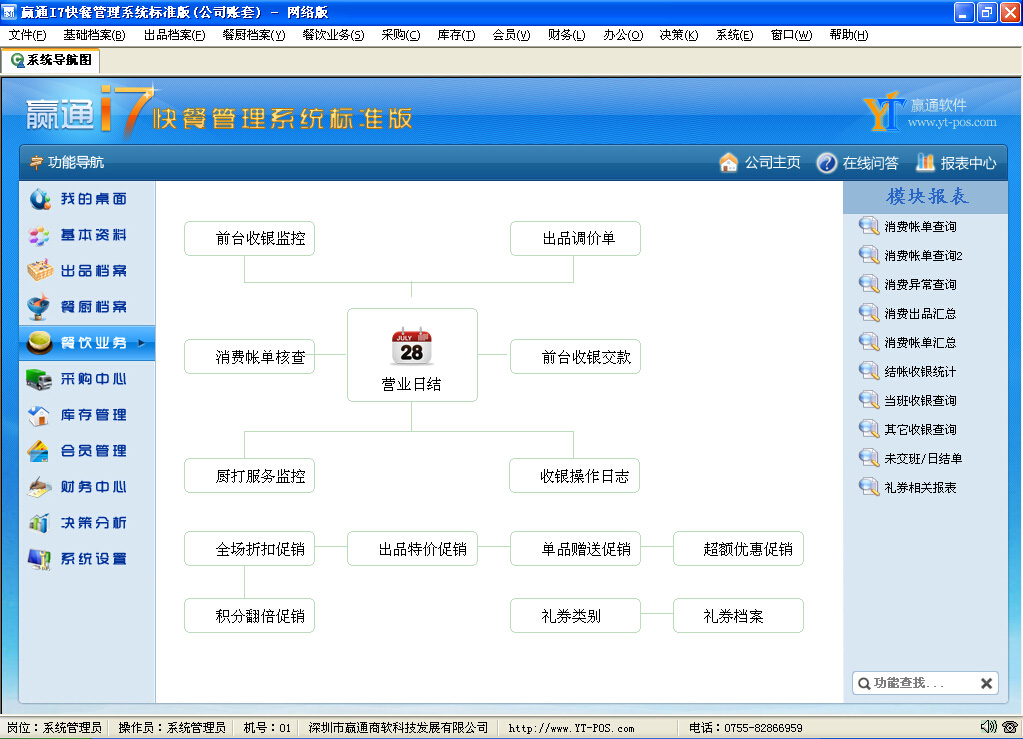Open the 会员(V) menu
Image resolution: width=1023 pixels, height=739 pixels.
tap(512, 35)
